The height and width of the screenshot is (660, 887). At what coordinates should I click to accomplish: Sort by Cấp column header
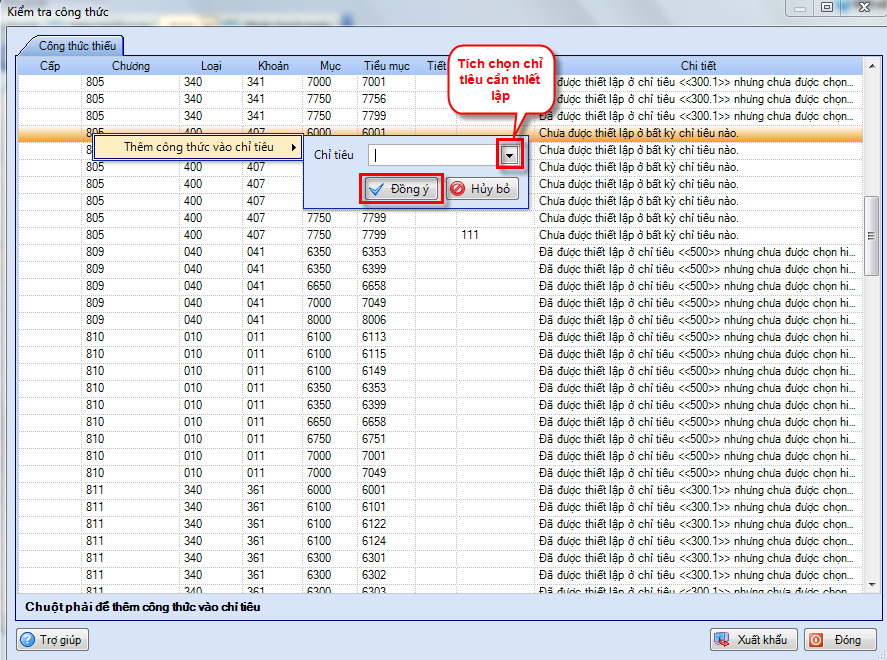(x=50, y=66)
